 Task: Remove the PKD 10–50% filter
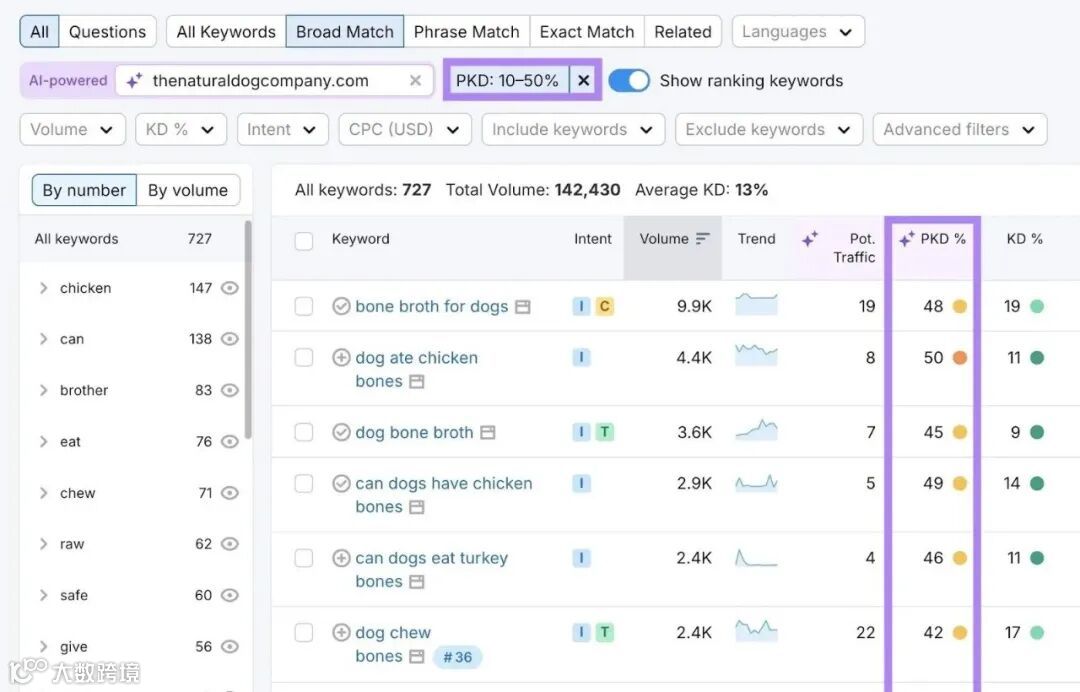[x=584, y=81]
